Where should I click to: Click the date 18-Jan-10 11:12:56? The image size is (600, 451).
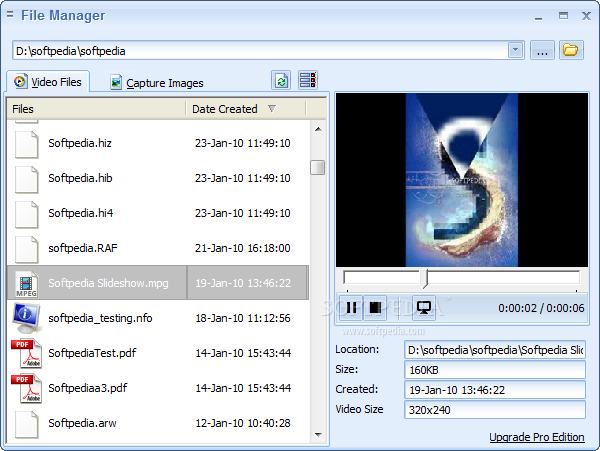(x=243, y=318)
